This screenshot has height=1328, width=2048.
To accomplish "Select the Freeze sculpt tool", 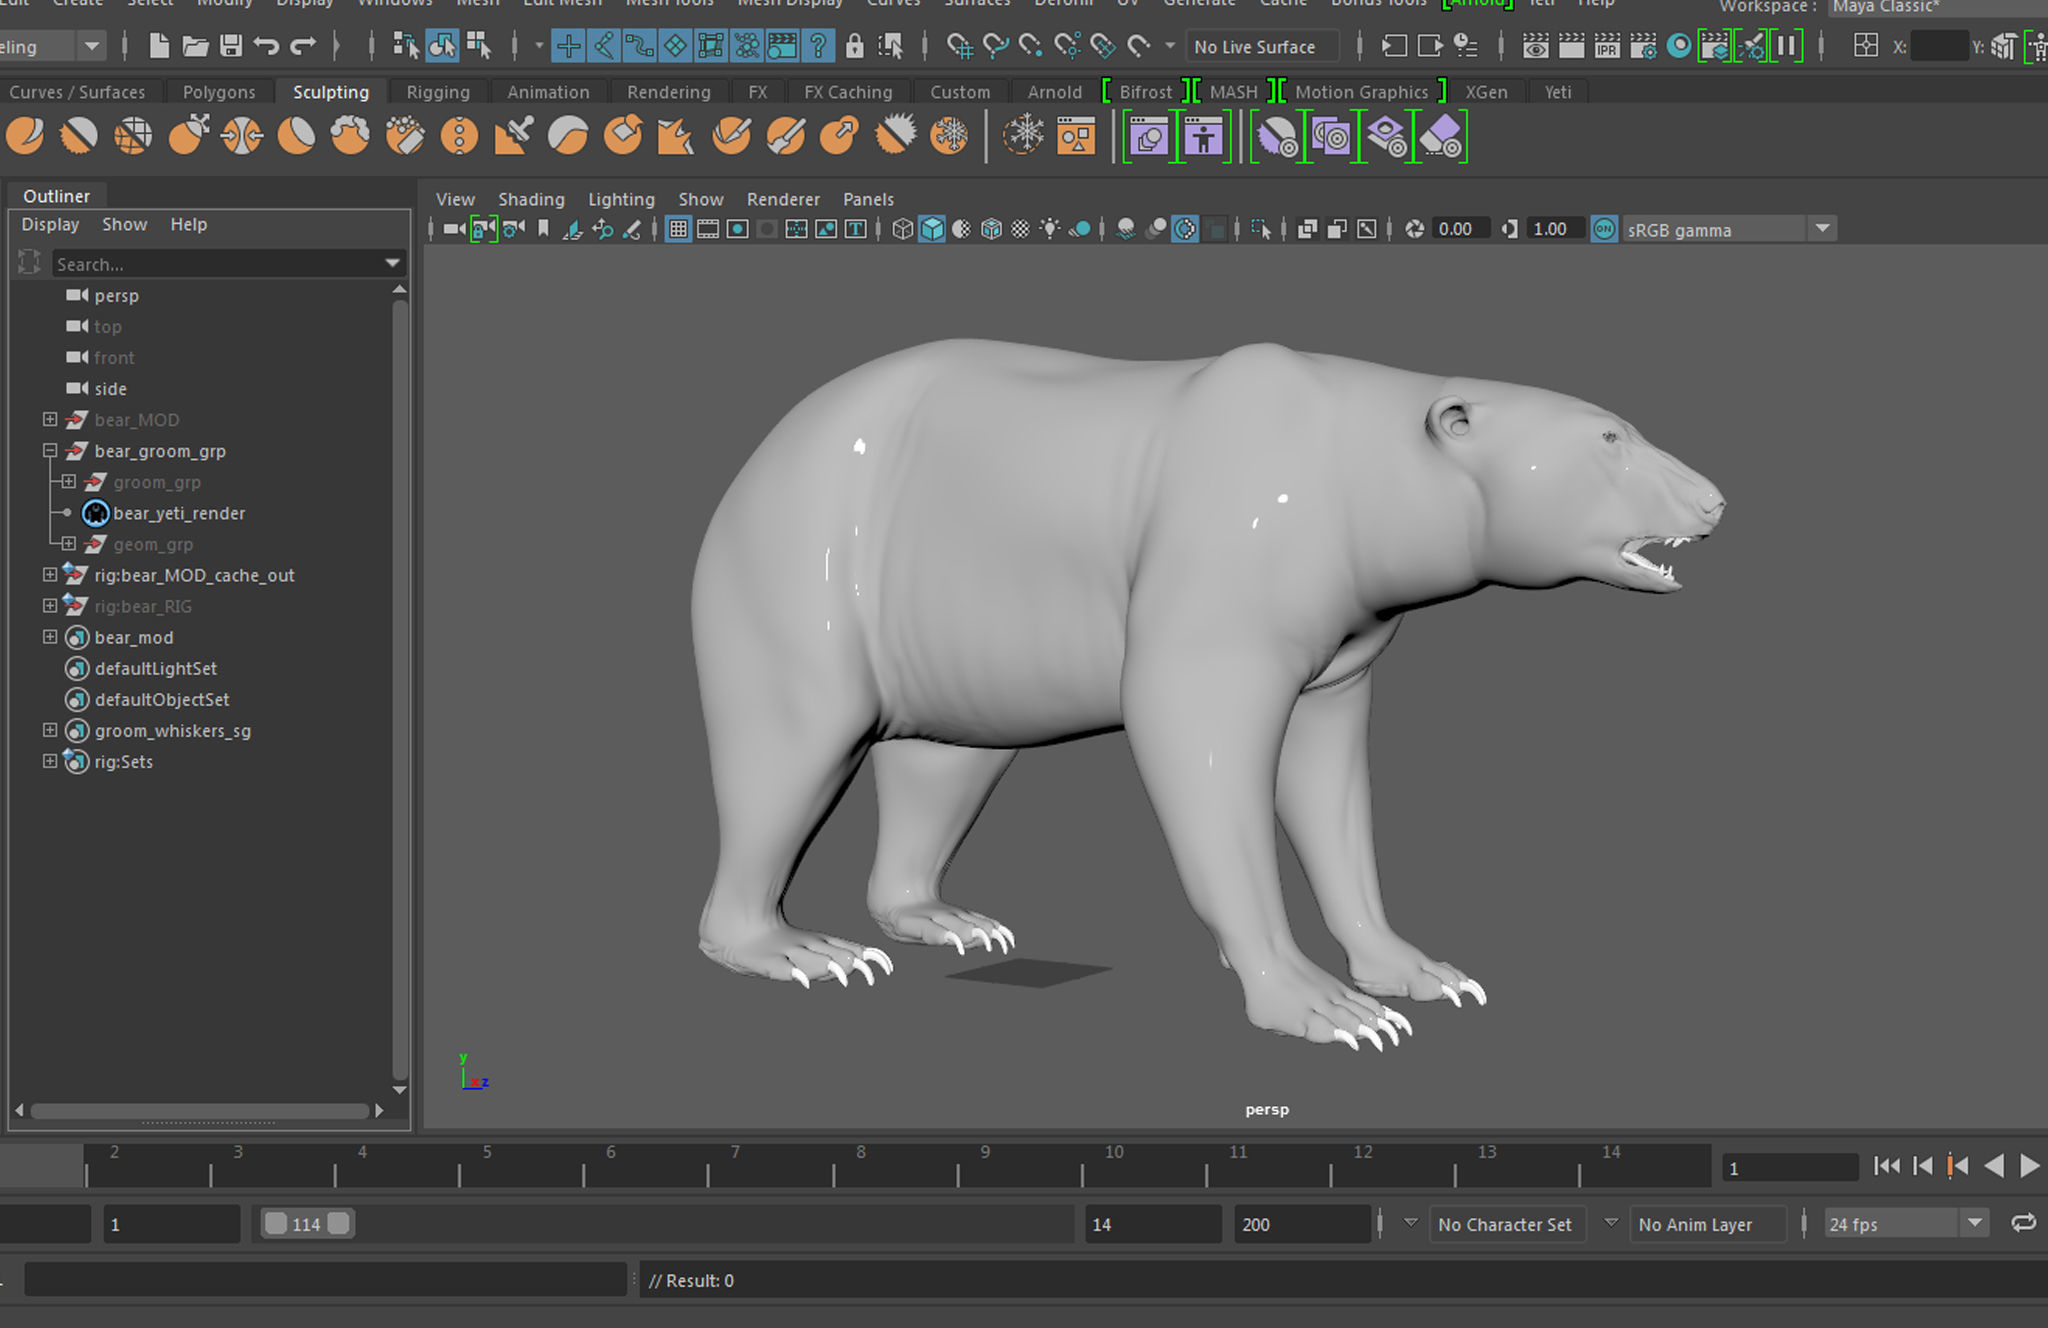I will pos(948,136).
